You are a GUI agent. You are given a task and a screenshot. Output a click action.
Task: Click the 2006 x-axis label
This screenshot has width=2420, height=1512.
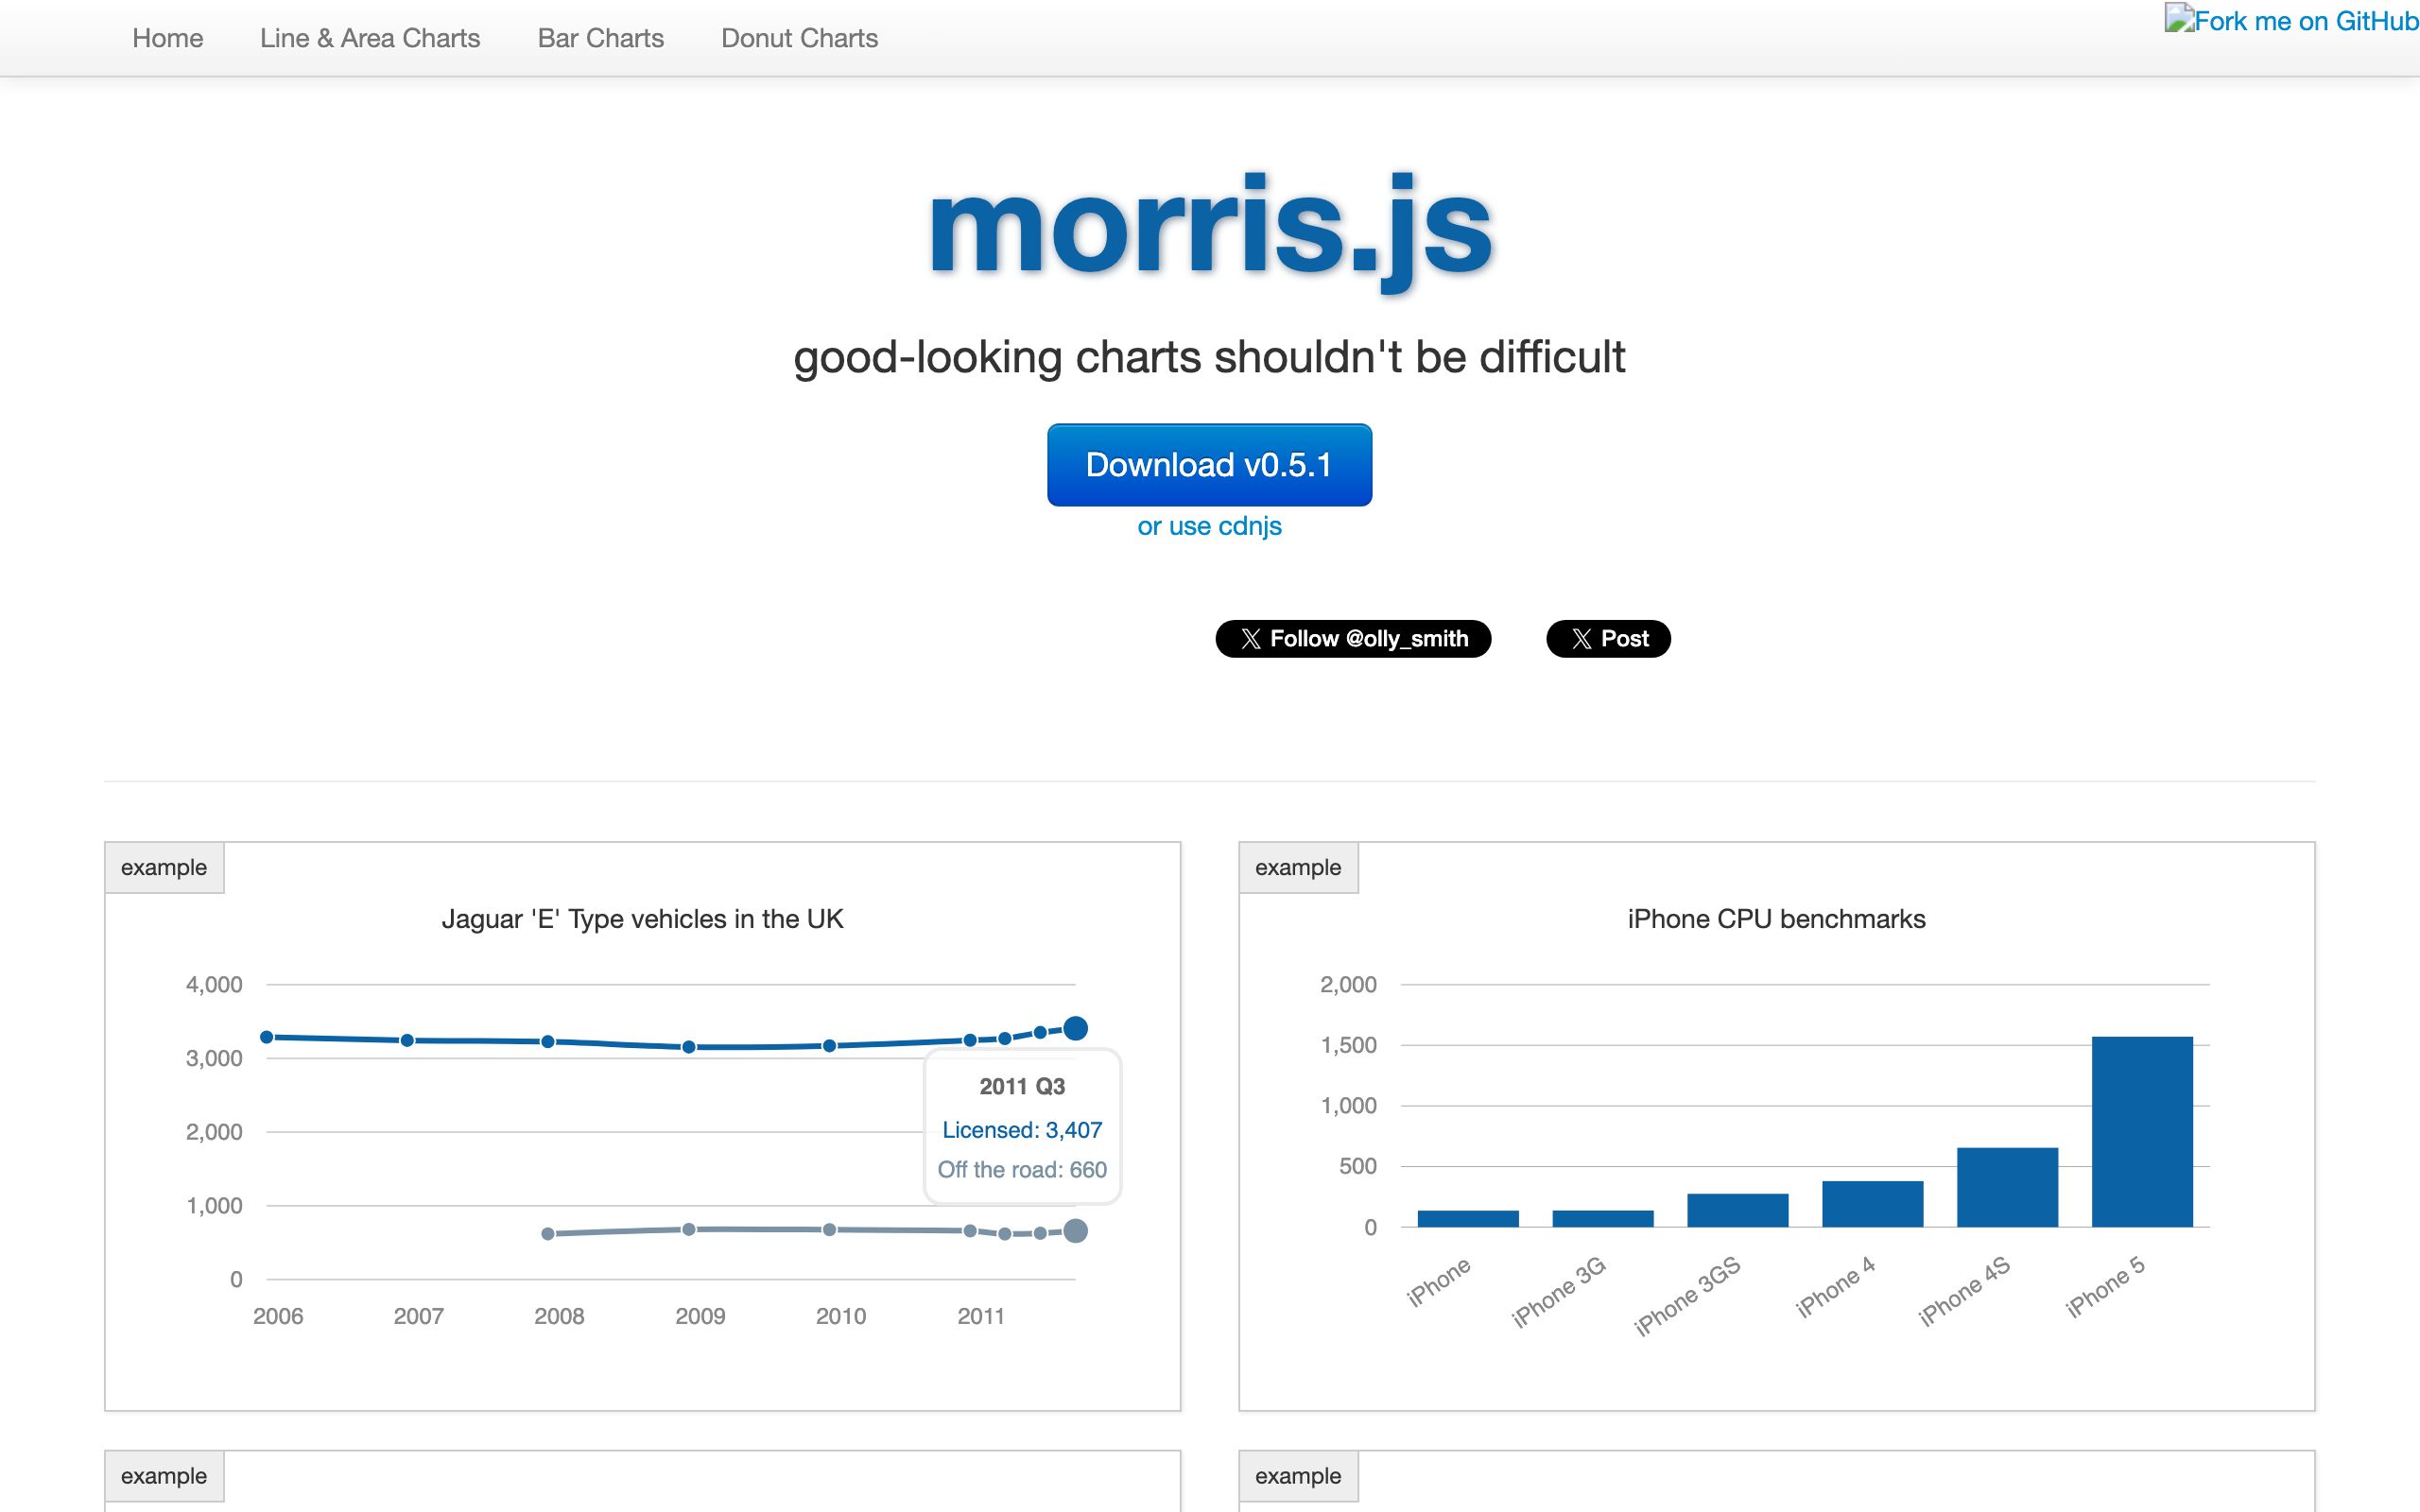point(278,1316)
